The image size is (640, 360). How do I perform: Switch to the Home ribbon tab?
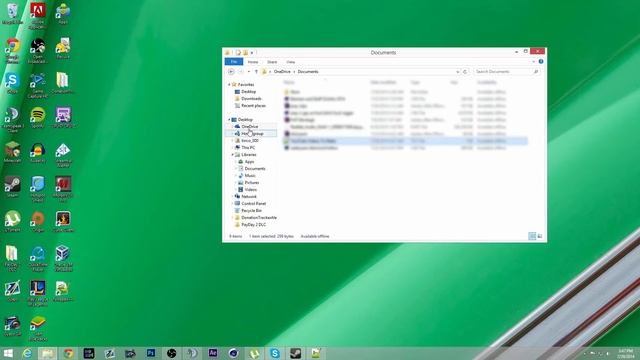pyautogui.click(x=253, y=62)
